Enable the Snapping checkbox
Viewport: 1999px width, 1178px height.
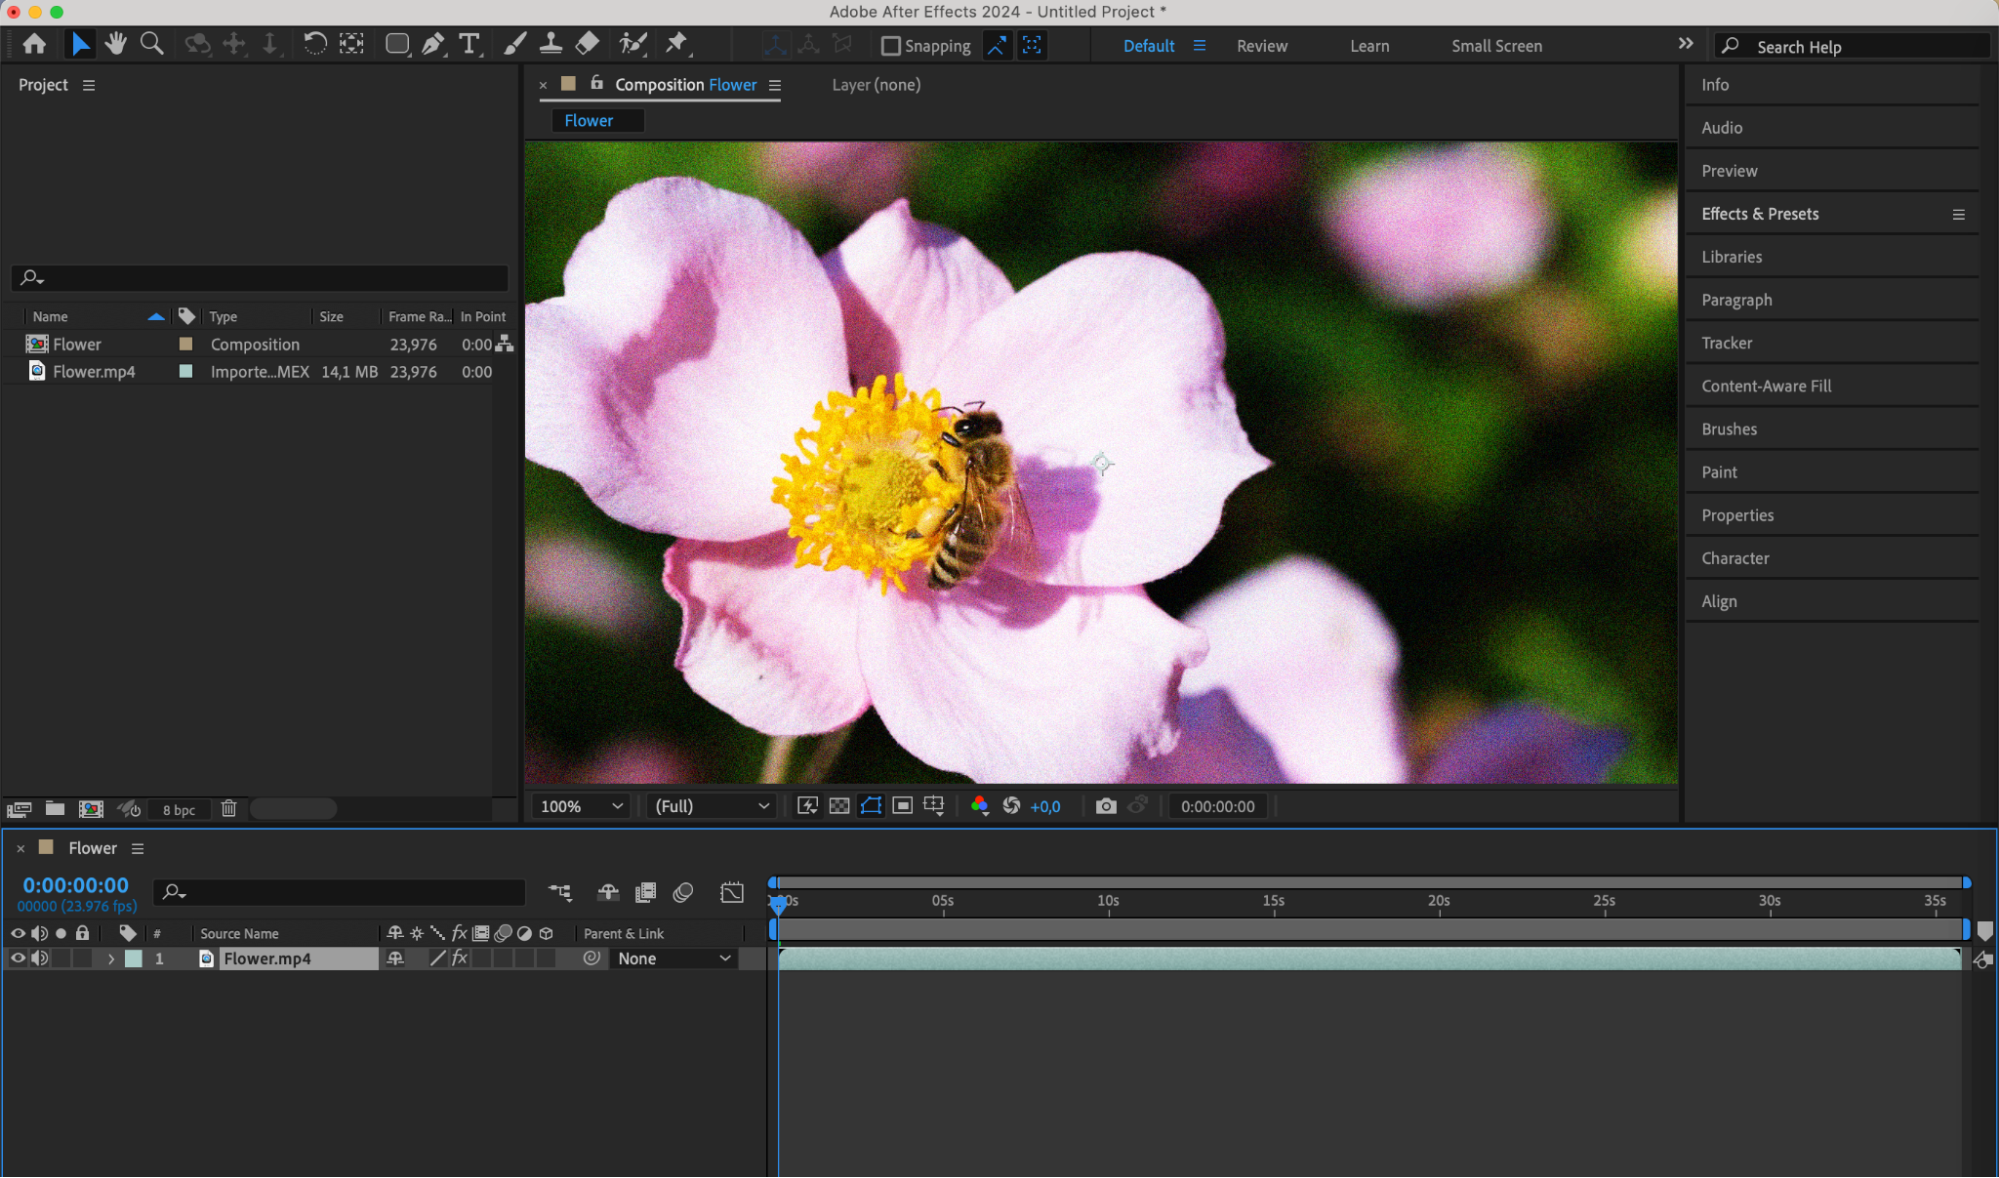pos(890,46)
